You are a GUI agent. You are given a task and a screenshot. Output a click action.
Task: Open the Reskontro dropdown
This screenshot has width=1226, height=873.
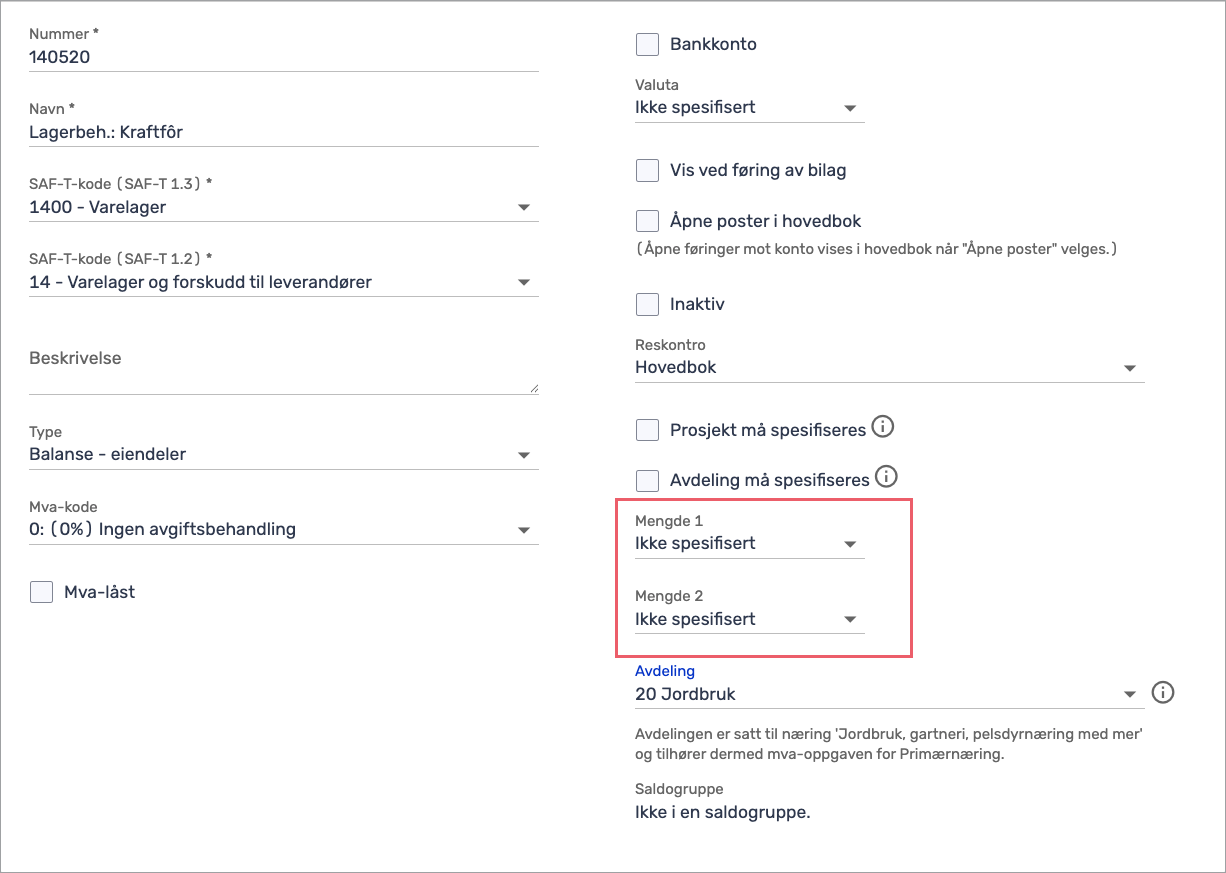[889, 368]
